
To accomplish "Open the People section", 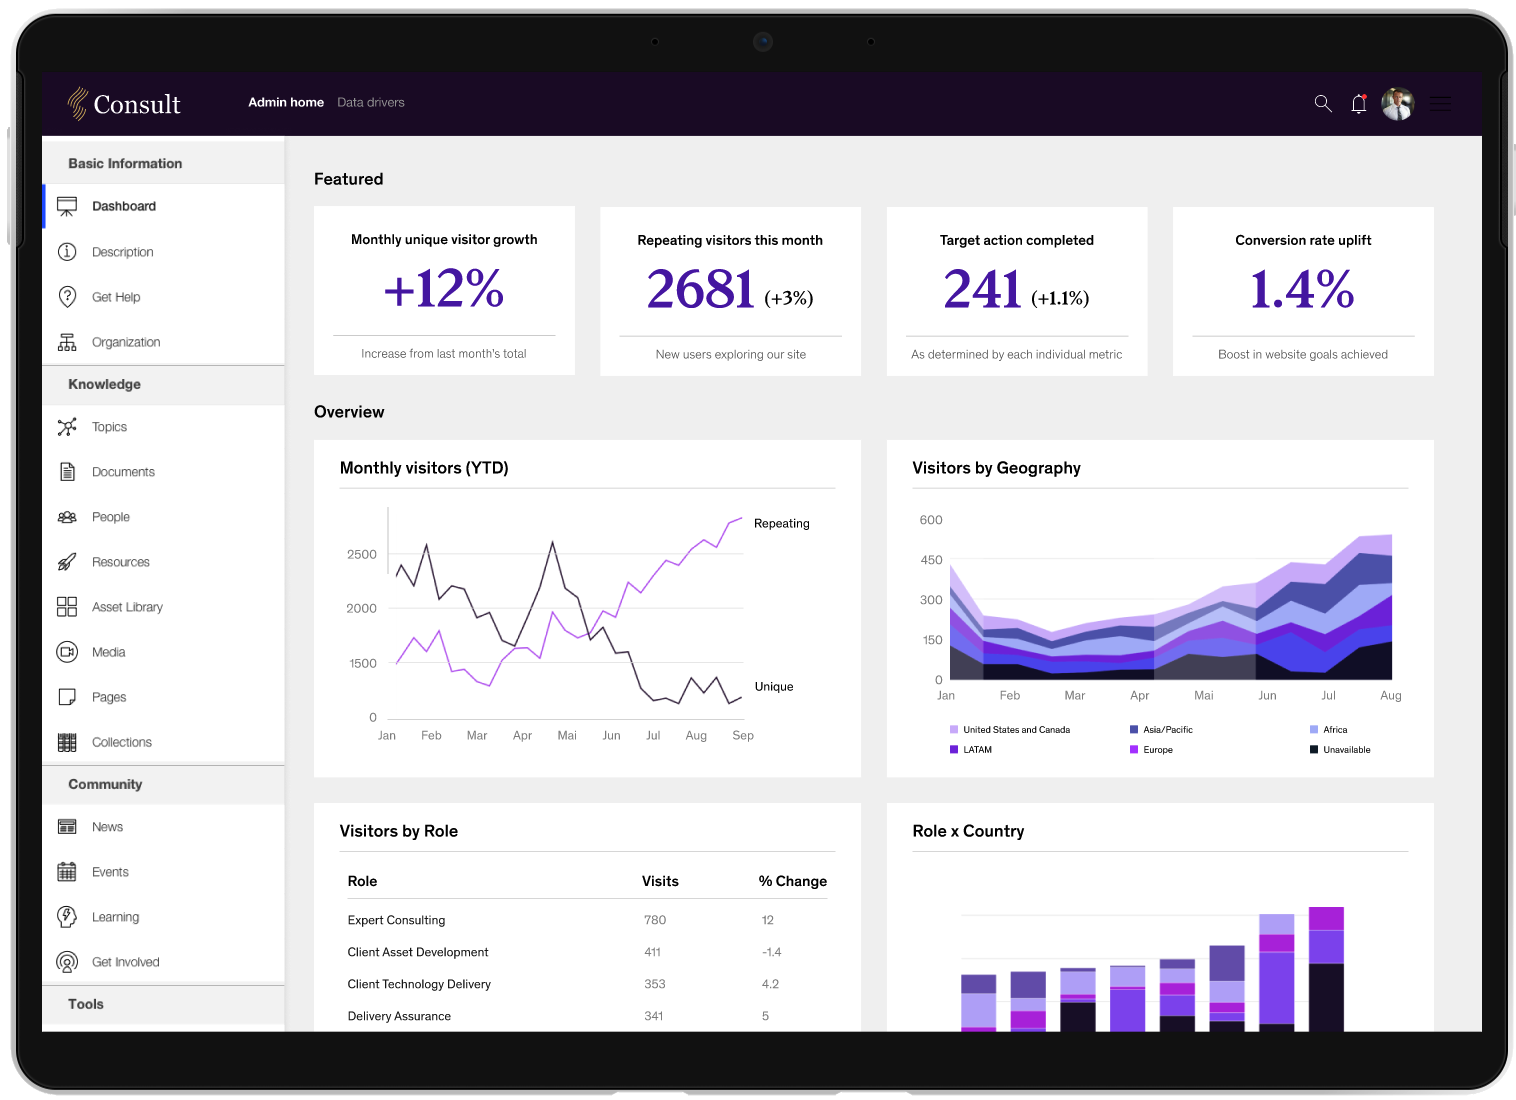I will pyautogui.click(x=163, y=517).
